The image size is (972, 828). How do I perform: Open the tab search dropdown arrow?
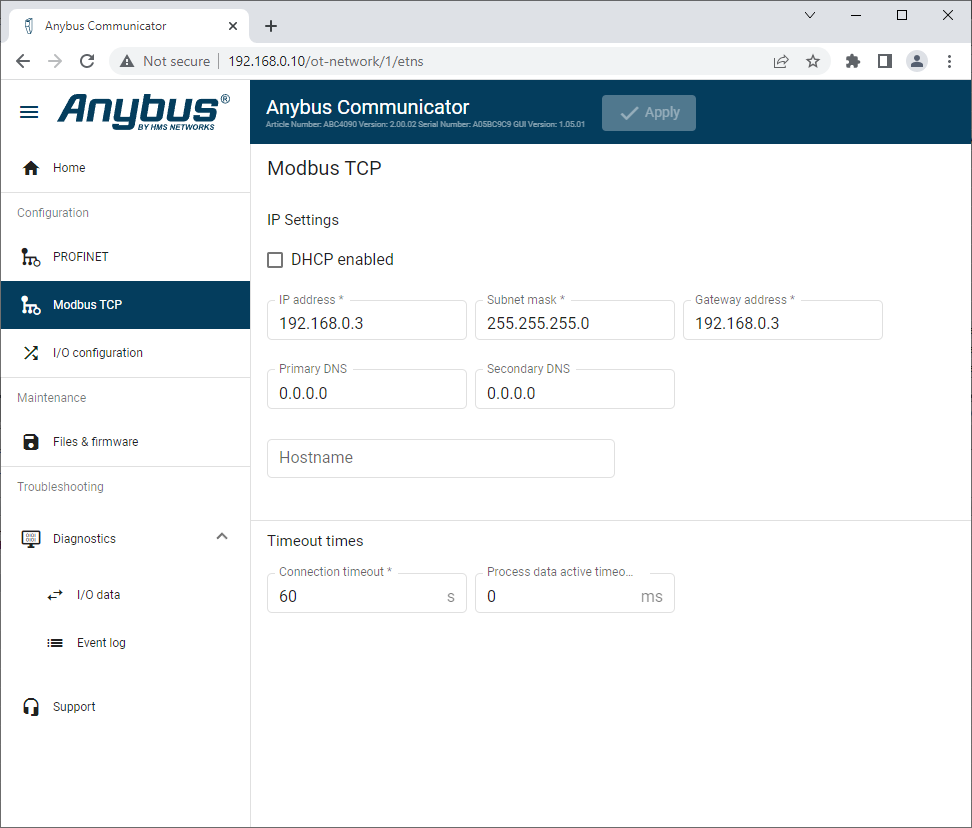[x=810, y=15]
